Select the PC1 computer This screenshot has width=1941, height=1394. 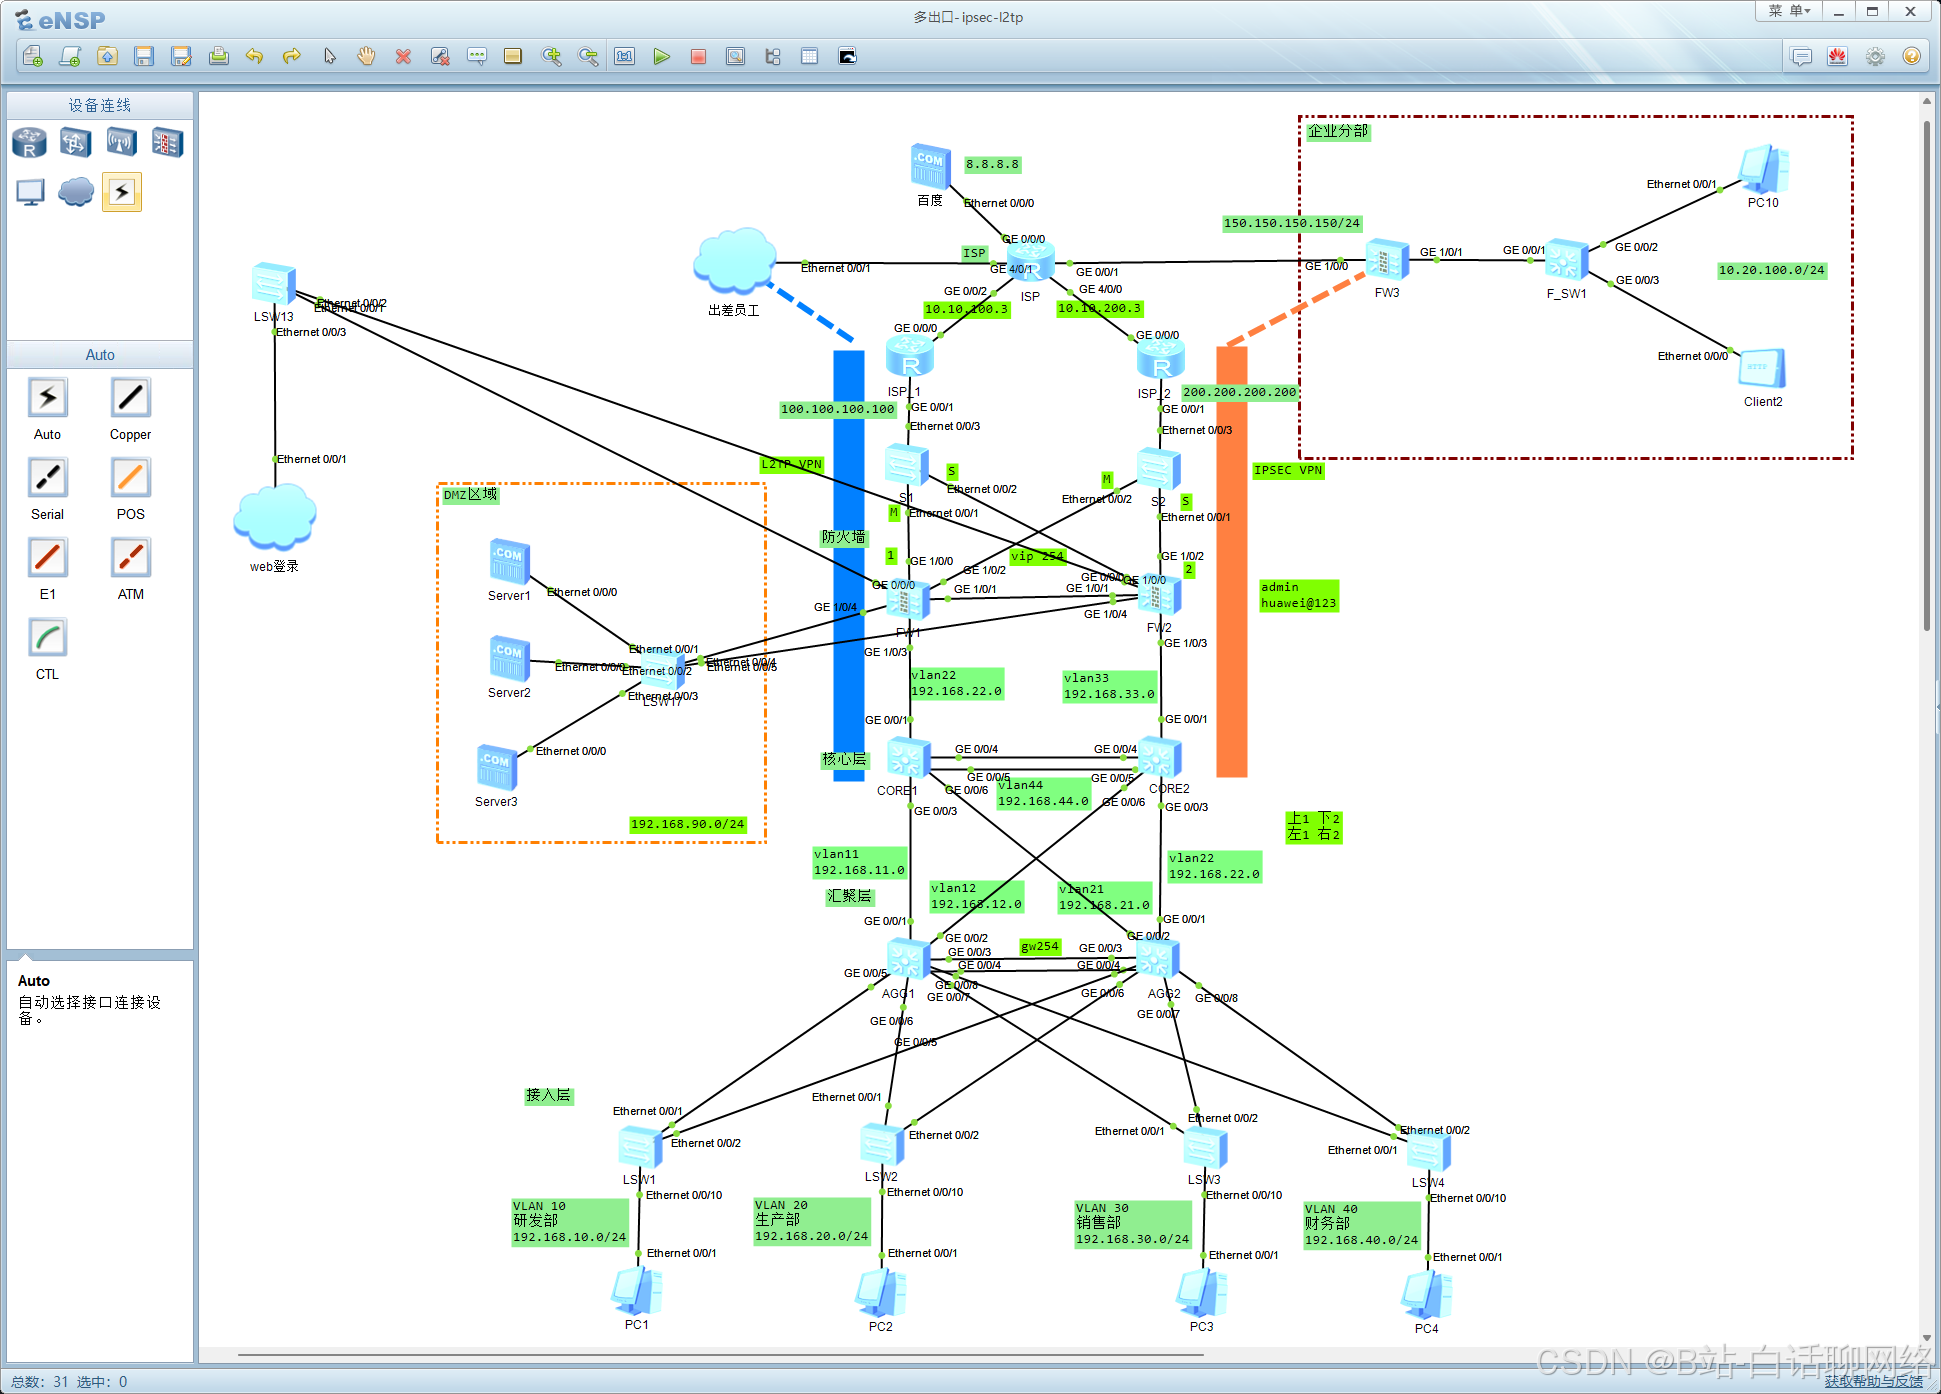tap(637, 1291)
